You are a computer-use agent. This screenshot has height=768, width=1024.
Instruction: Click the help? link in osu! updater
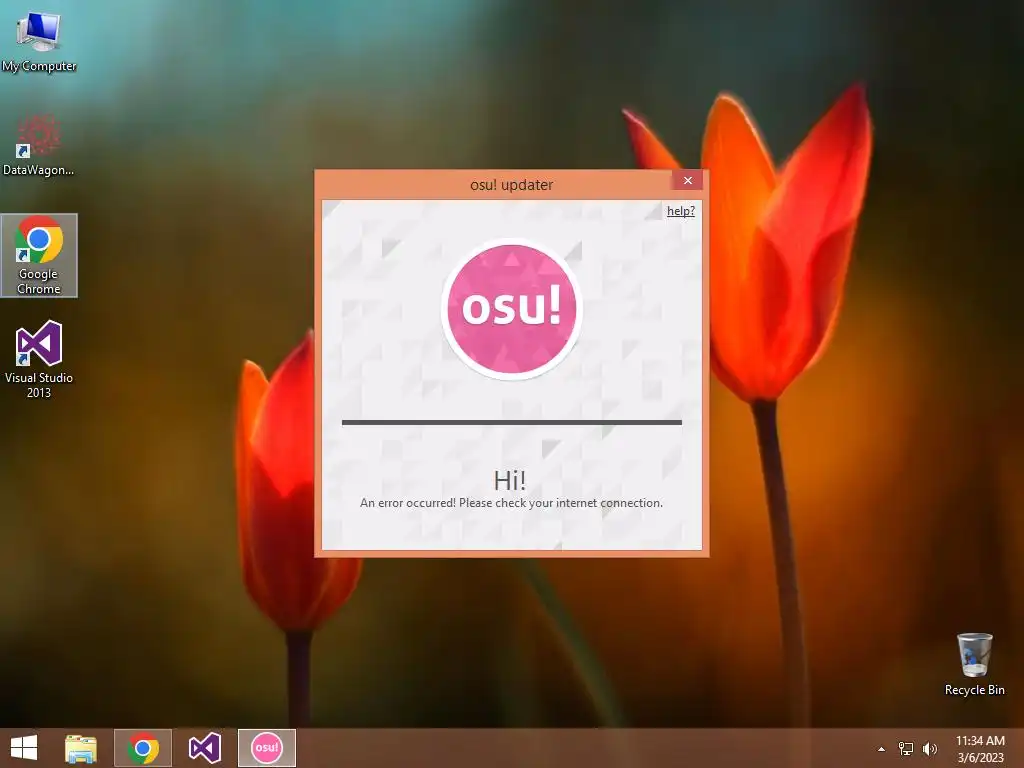680,211
